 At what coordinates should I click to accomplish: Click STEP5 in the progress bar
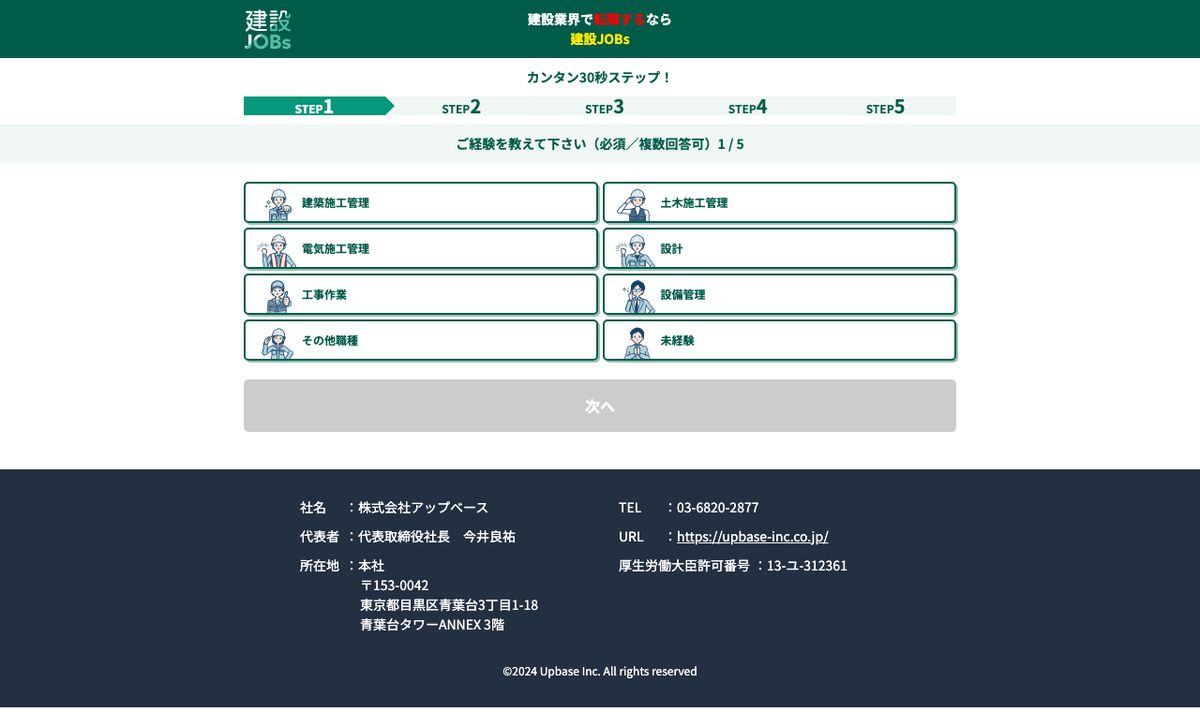[x=885, y=107]
